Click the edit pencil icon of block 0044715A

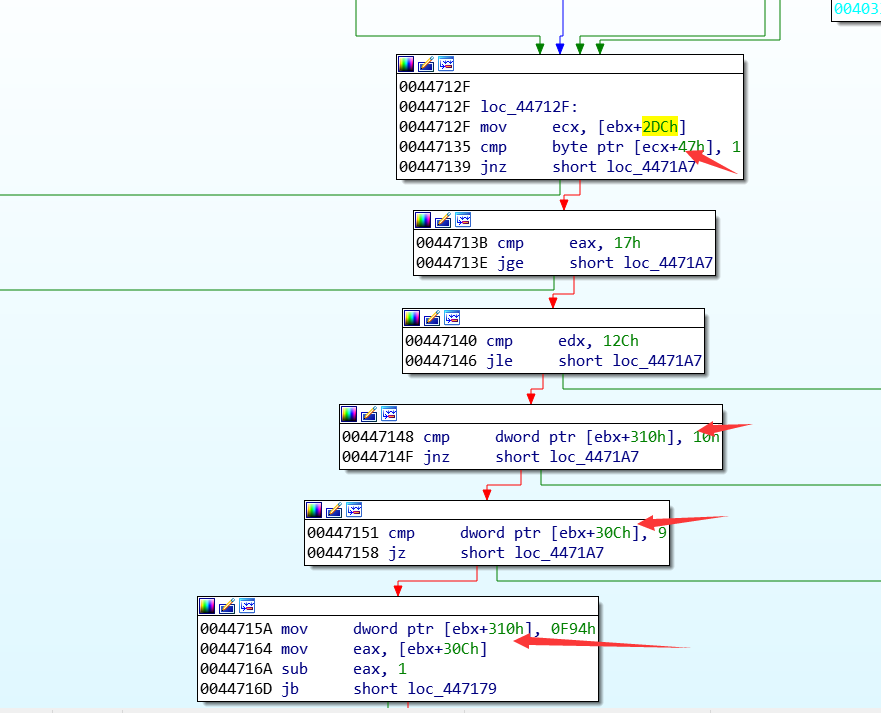coord(227,606)
